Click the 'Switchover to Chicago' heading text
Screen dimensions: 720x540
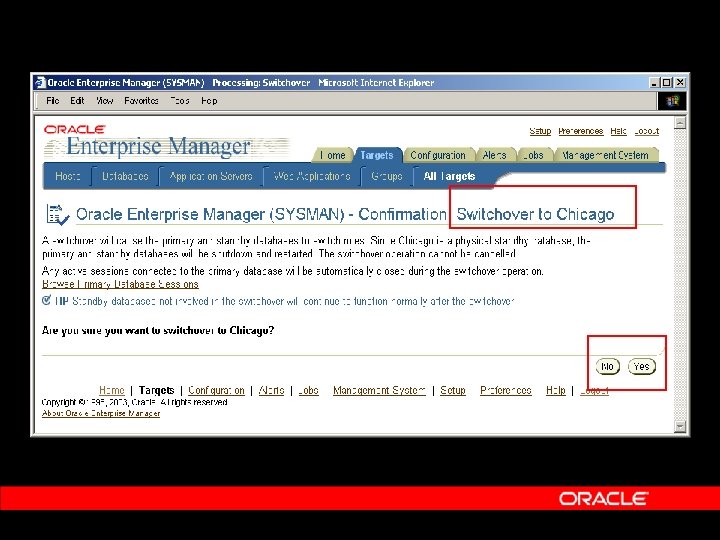(x=535, y=214)
